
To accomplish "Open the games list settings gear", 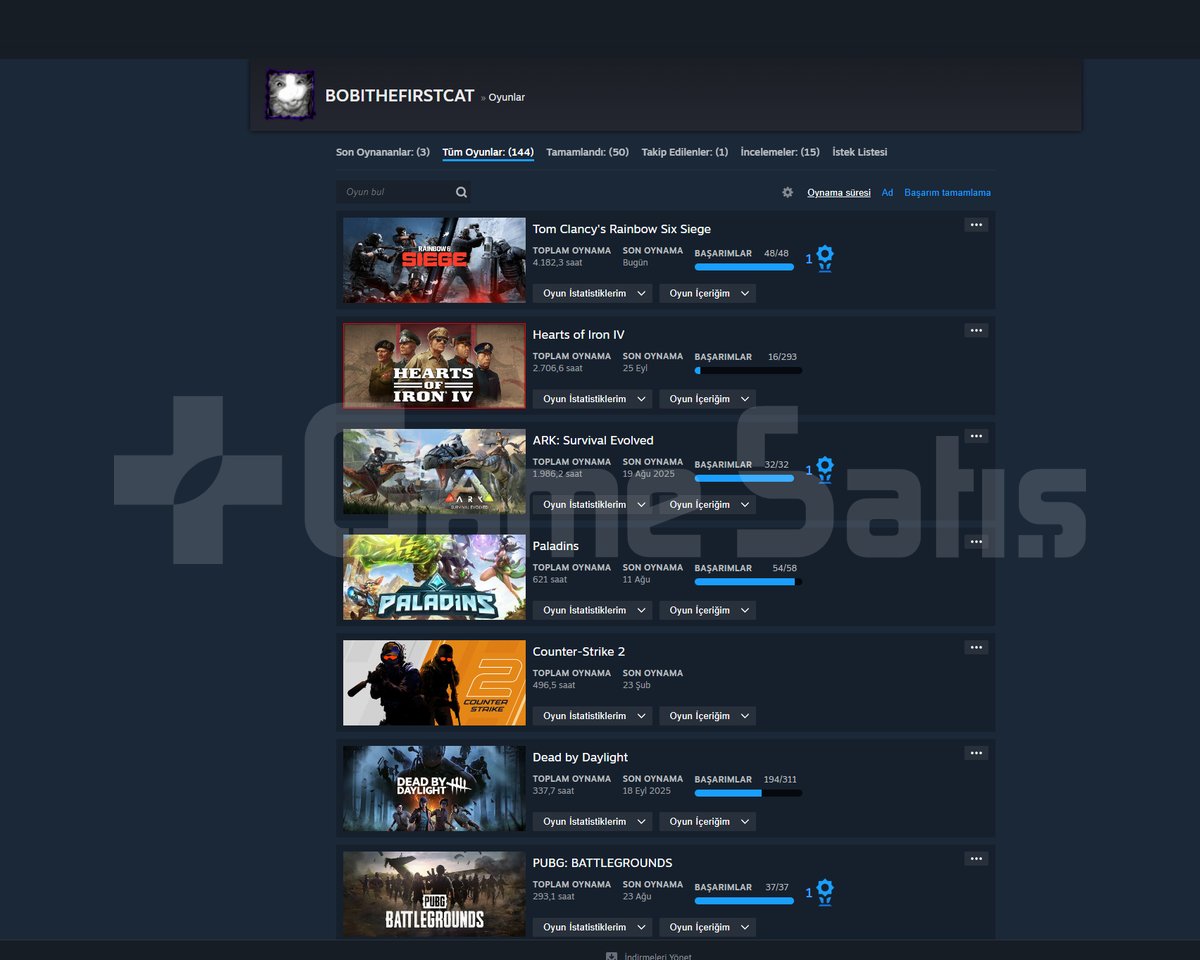I will (x=788, y=192).
